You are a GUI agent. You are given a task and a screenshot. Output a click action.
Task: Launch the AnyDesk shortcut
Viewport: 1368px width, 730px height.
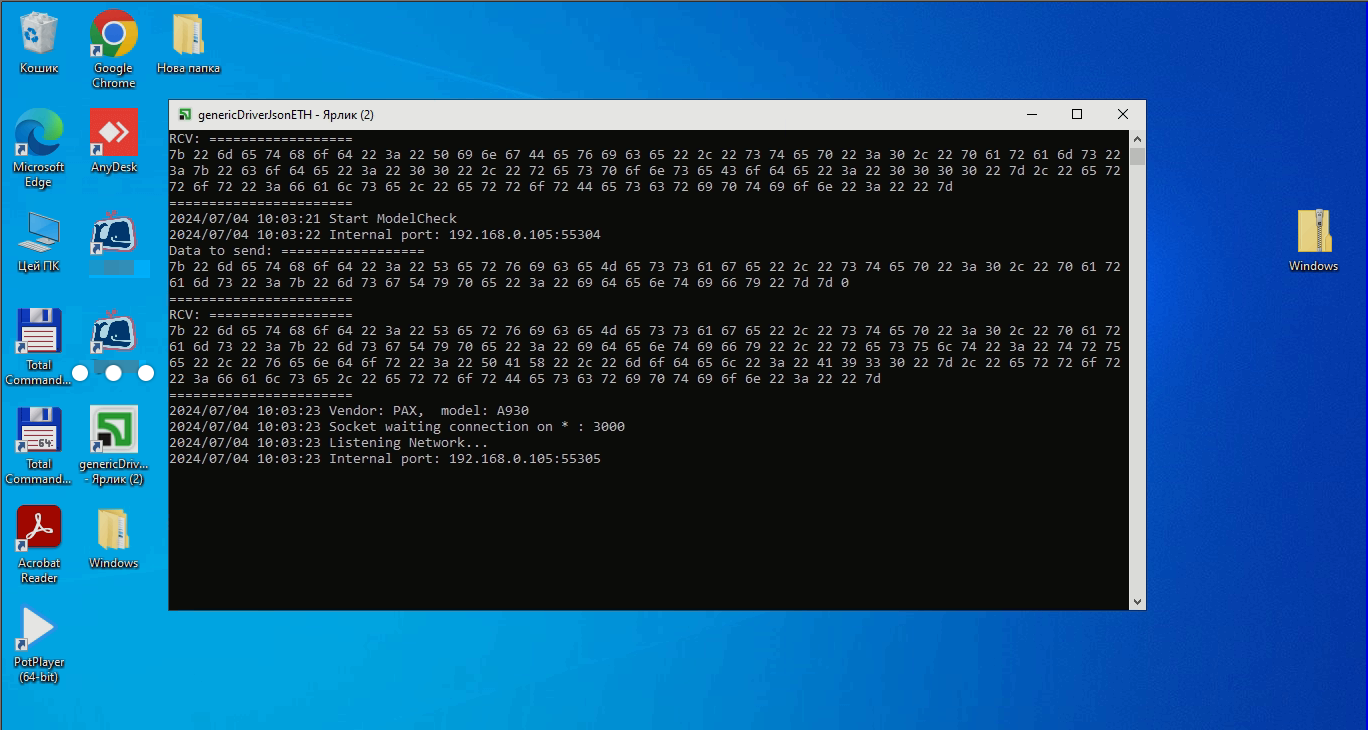(x=113, y=134)
